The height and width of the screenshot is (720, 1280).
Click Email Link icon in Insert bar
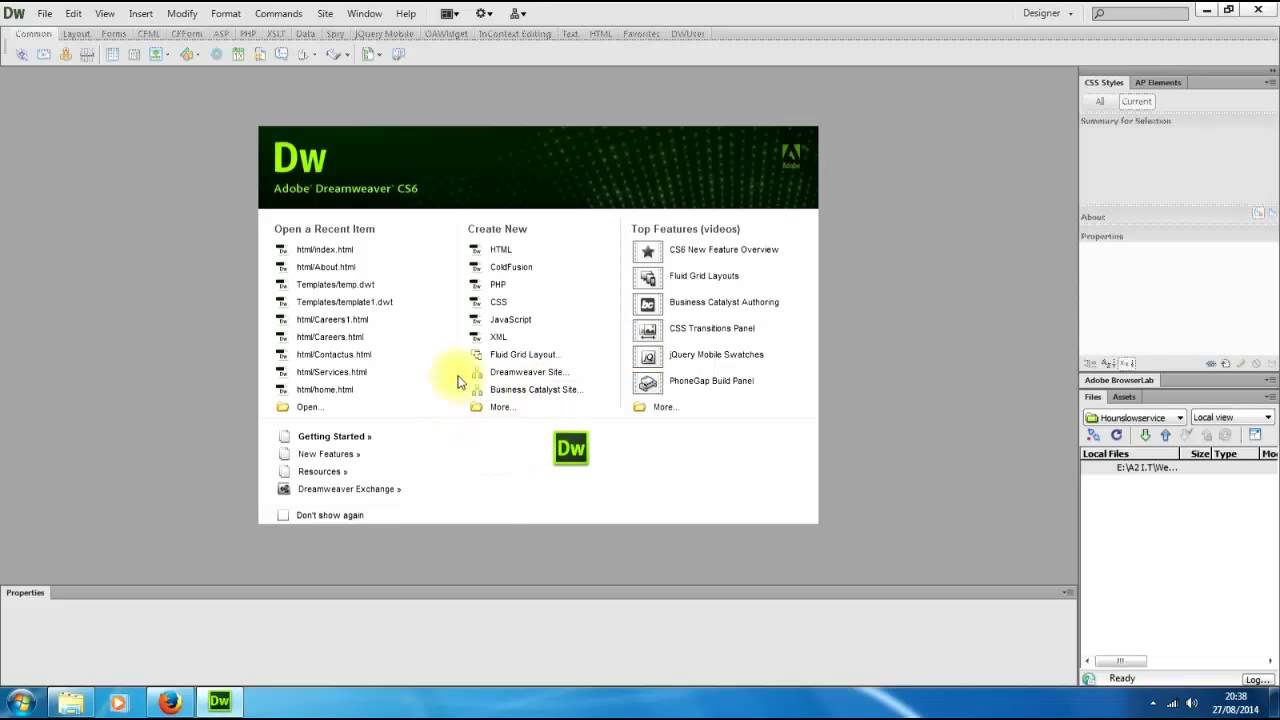(x=43, y=54)
